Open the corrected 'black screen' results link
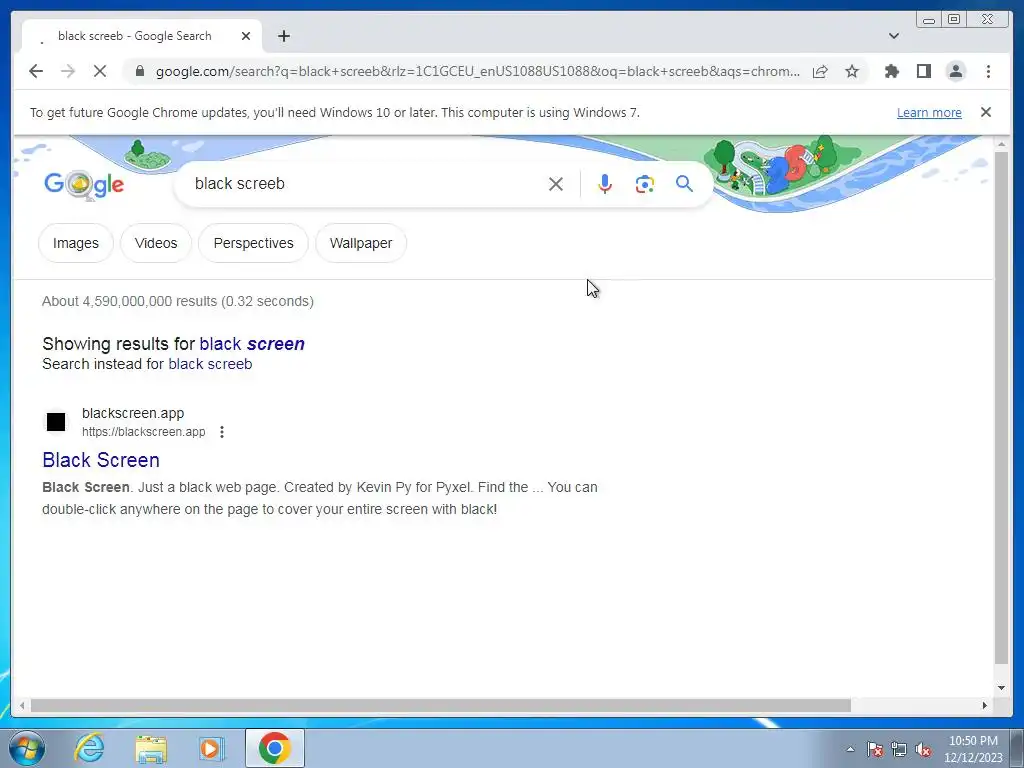The height and width of the screenshot is (768, 1024). [252, 344]
